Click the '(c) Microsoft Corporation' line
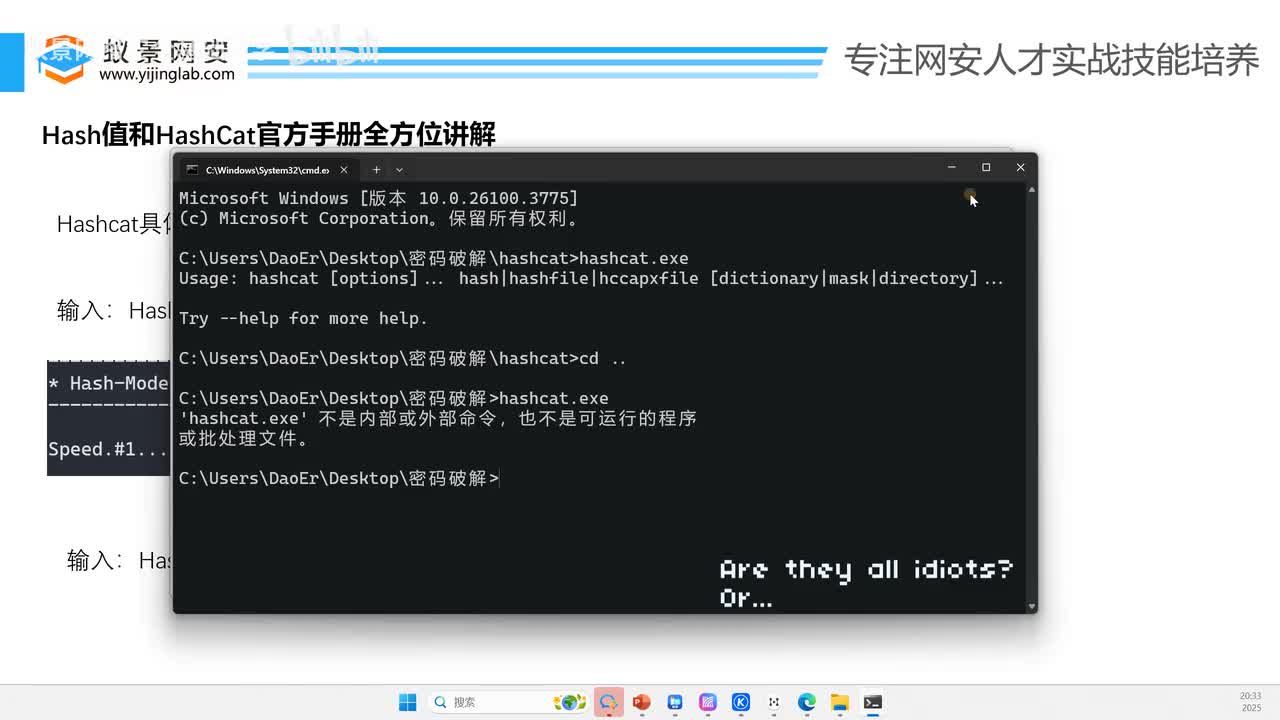 point(378,218)
